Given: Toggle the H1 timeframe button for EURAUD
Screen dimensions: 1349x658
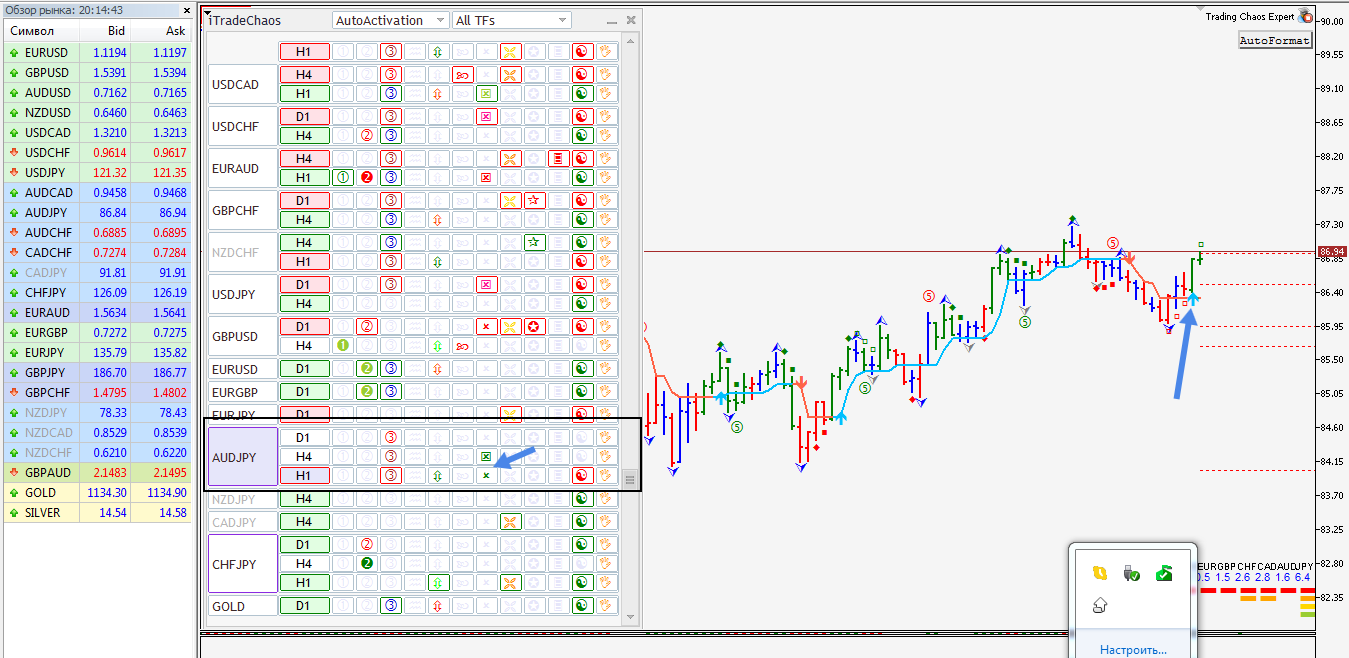Looking at the screenshot, I should point(304,178).
